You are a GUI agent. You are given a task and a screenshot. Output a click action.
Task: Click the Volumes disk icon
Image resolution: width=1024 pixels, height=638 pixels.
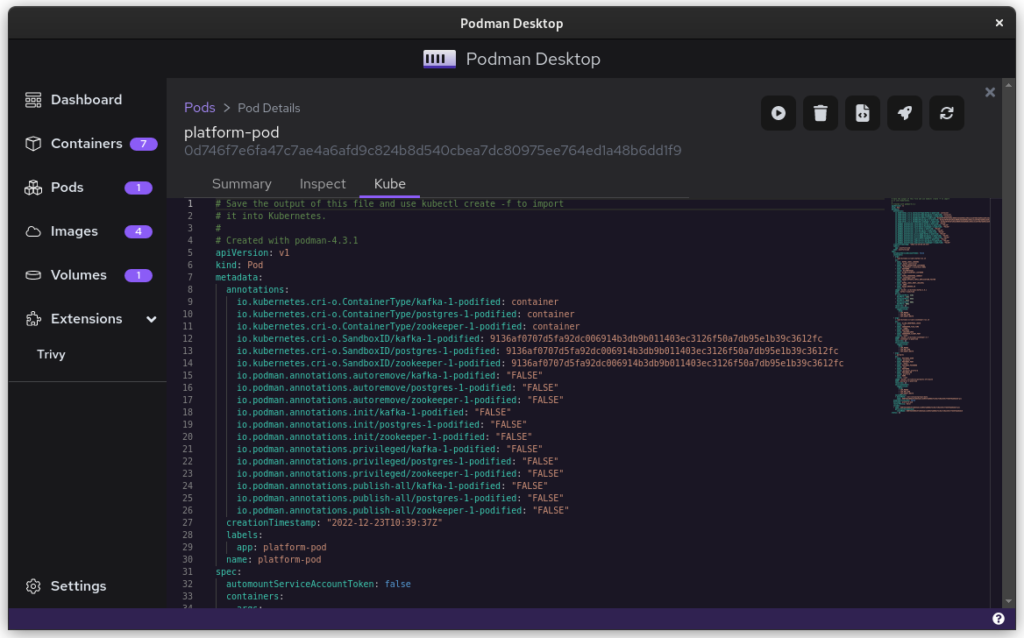(33, 275)
